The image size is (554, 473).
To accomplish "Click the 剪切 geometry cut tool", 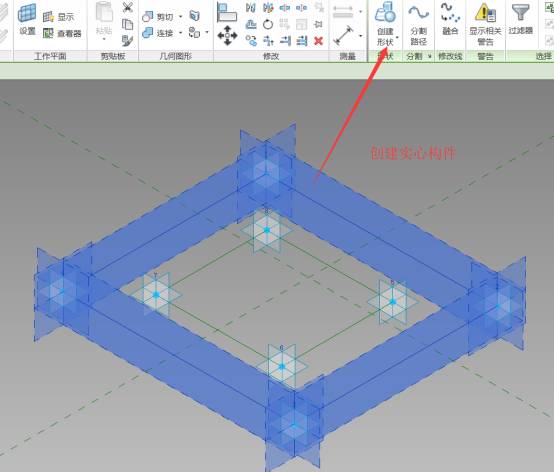I will click(158, 16).
